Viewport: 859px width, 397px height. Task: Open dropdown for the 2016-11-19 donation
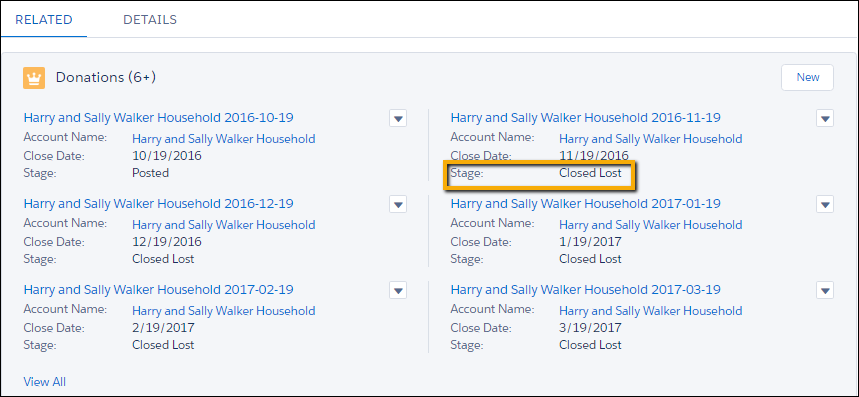[x=825, y=118]
